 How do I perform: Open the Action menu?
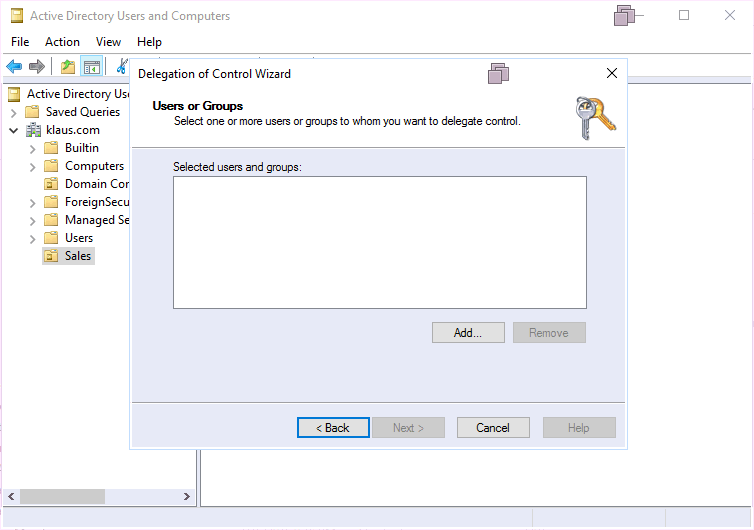[62, 42]
